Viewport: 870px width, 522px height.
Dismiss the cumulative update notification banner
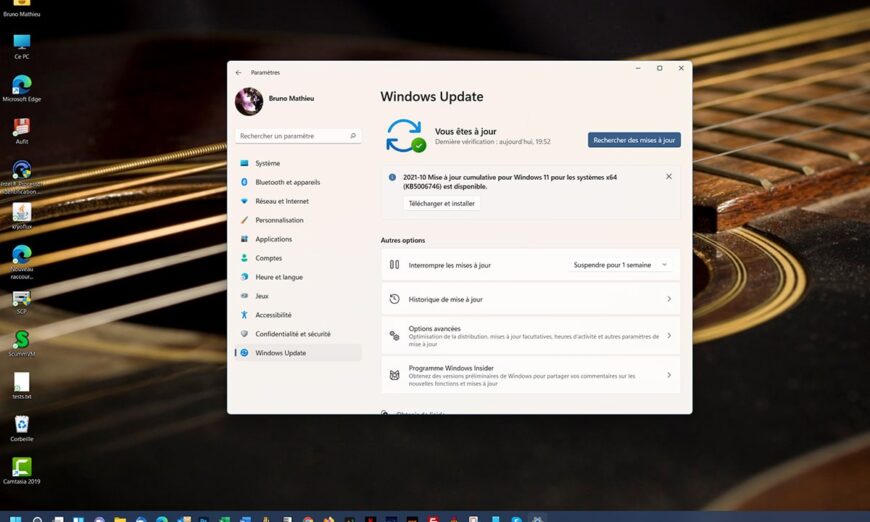pyautogui.click(x=669, y=177)
